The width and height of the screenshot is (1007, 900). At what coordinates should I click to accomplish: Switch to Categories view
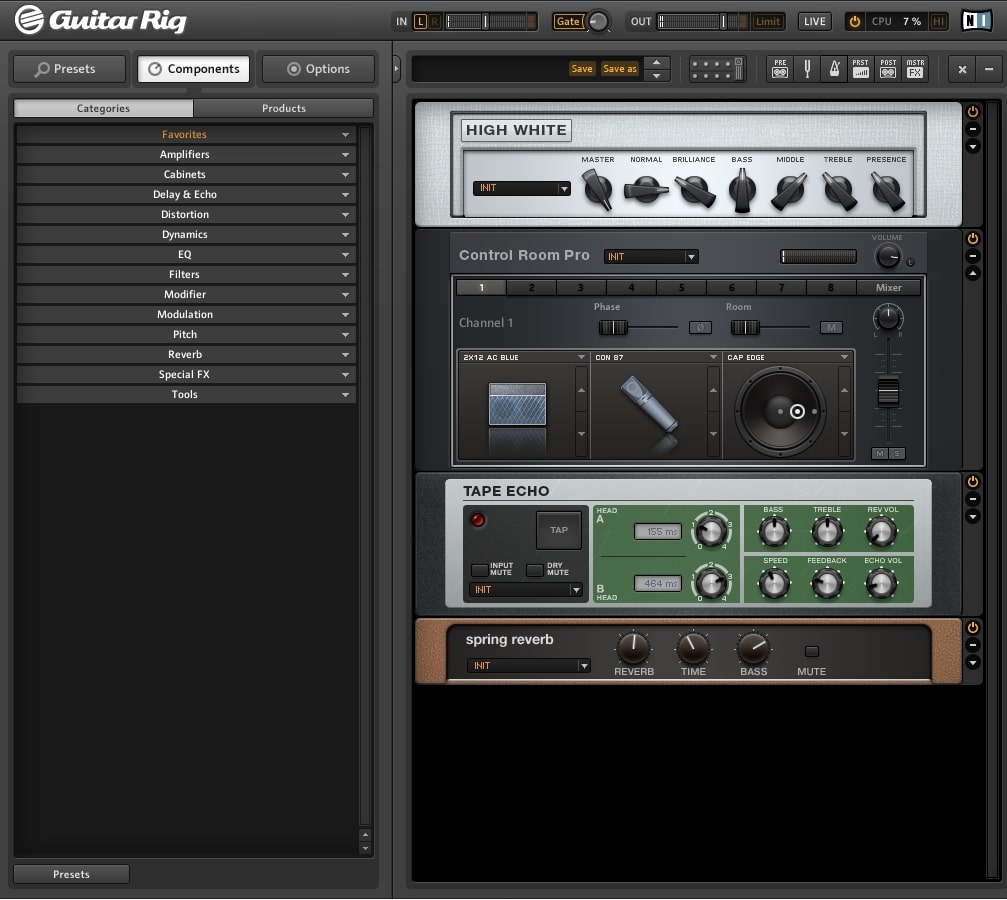coord(103,108)
